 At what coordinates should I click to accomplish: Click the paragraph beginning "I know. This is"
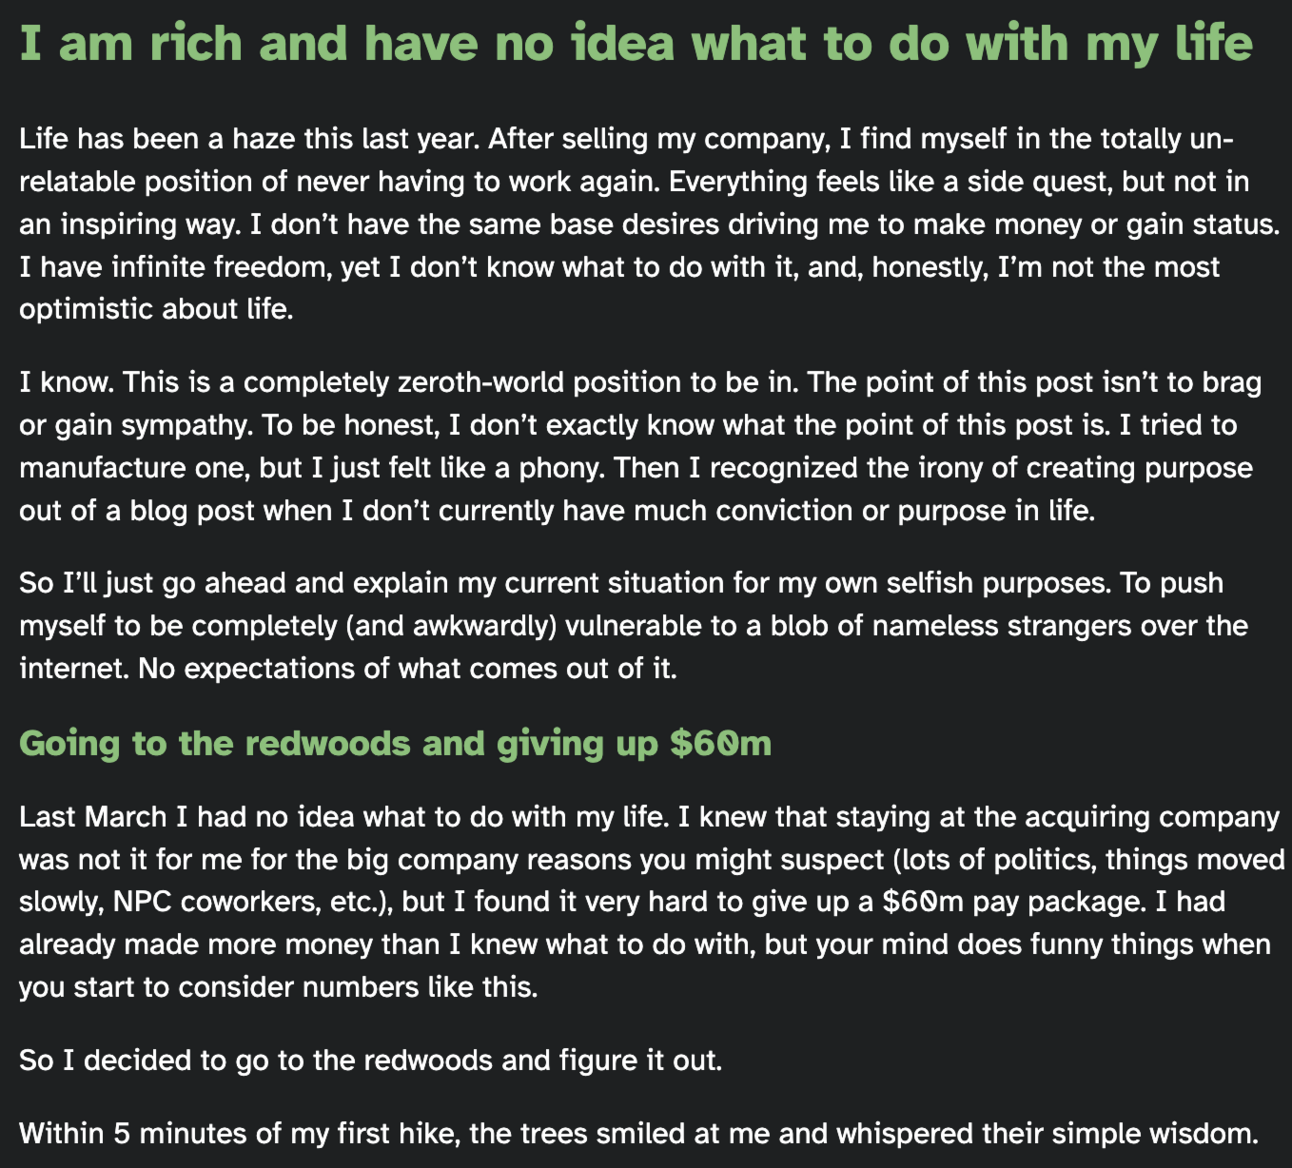pyautogui.click(x=640, y=447)
